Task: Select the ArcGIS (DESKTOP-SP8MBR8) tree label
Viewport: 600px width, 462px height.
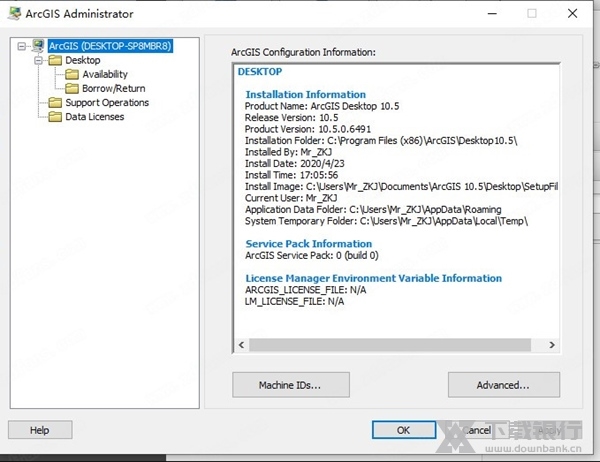Action: [110, 46]
